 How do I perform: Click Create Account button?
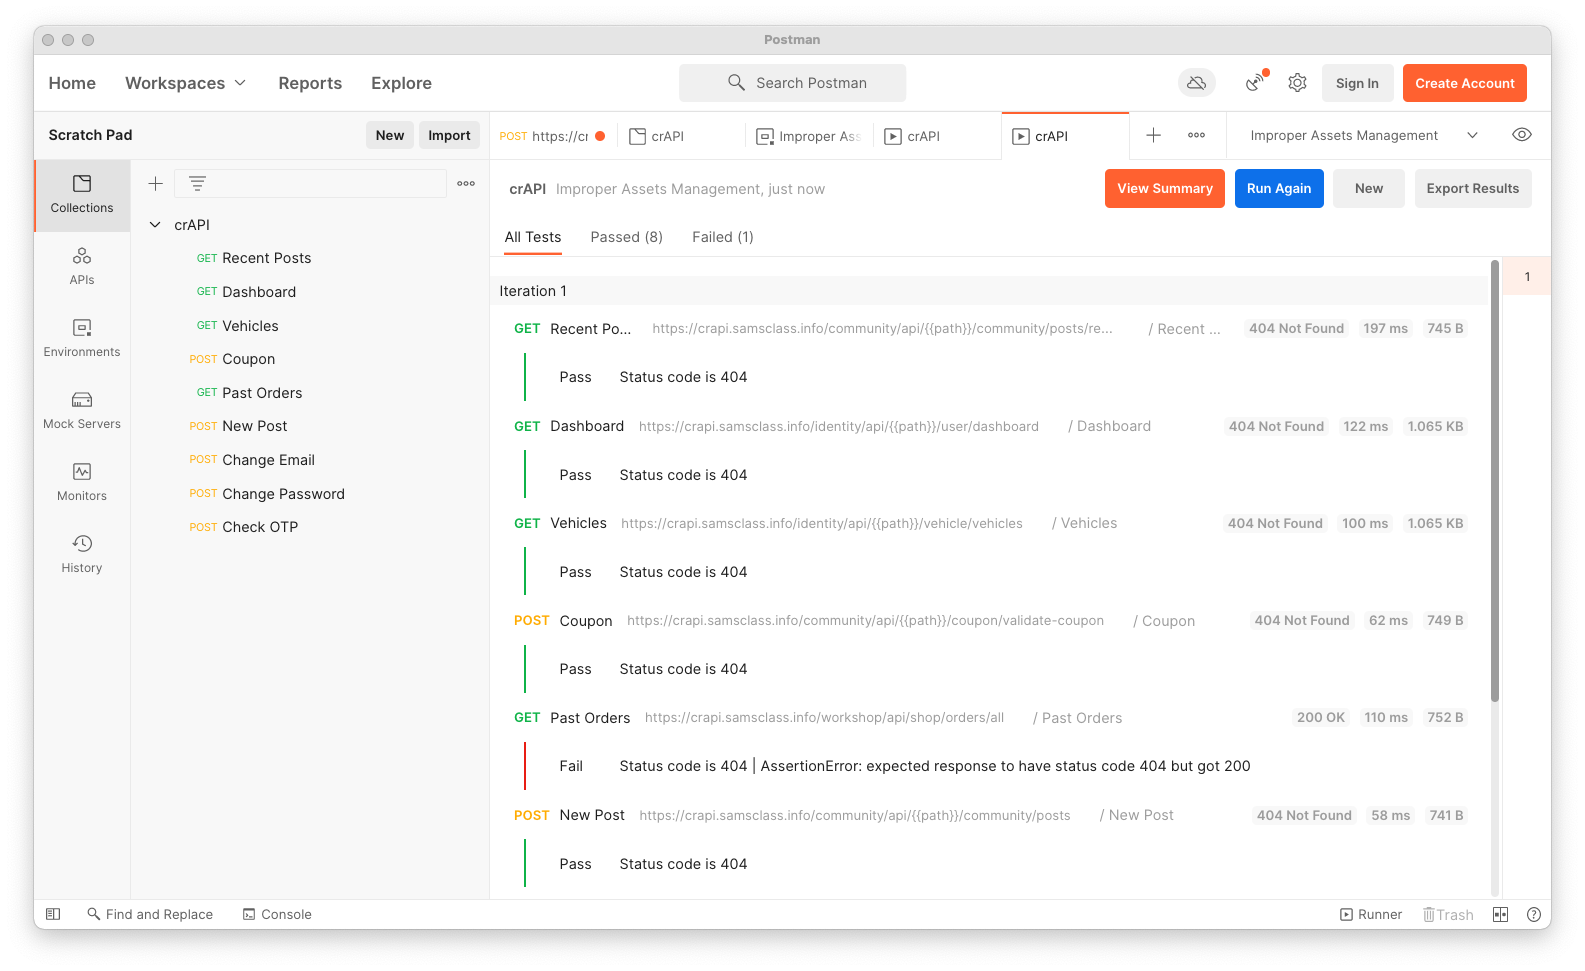pyautogui.click(x=1465, y=83)
